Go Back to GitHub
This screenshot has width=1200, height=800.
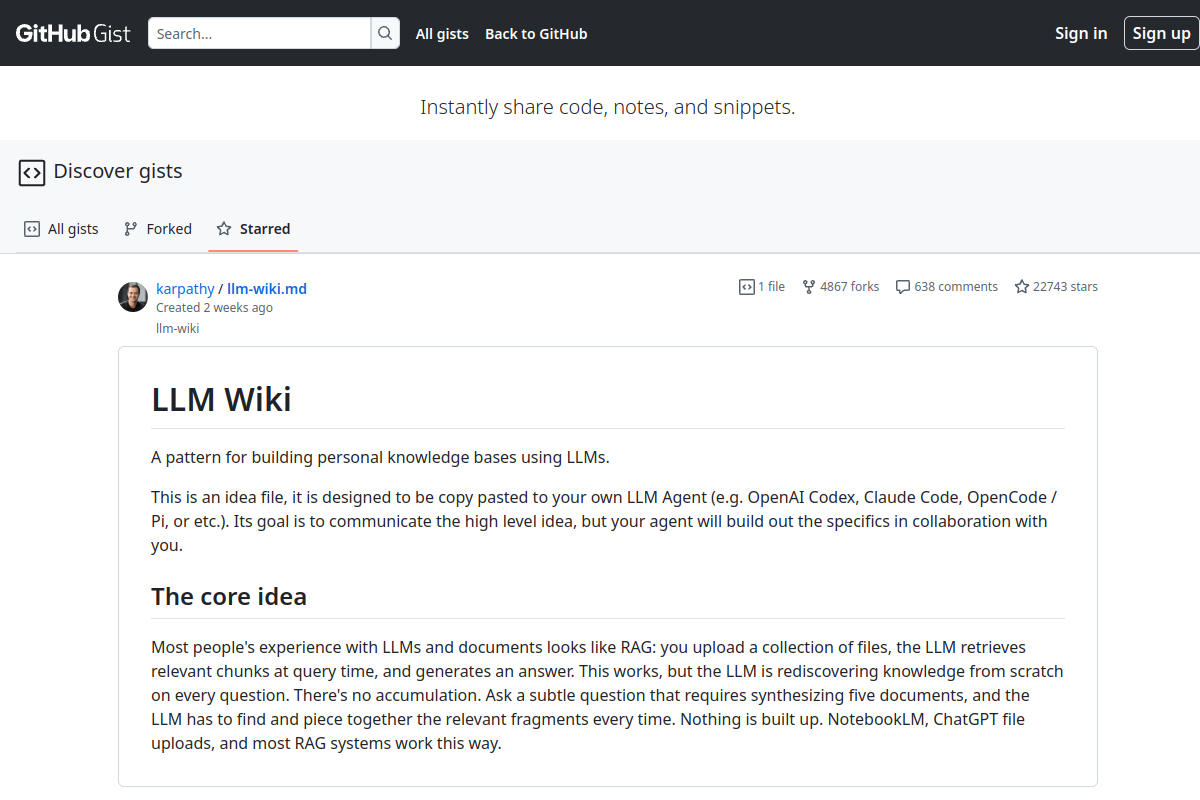pos(536,34)
